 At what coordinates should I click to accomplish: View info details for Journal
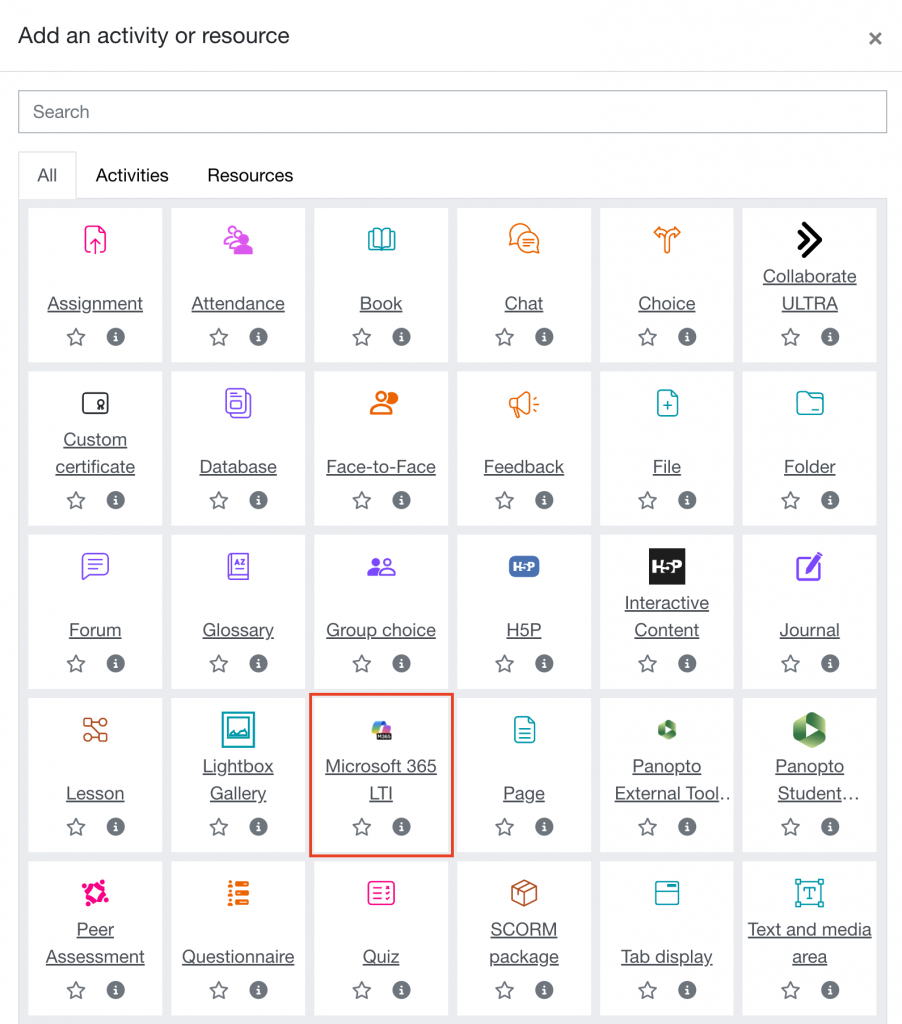(x=830, y=663)
